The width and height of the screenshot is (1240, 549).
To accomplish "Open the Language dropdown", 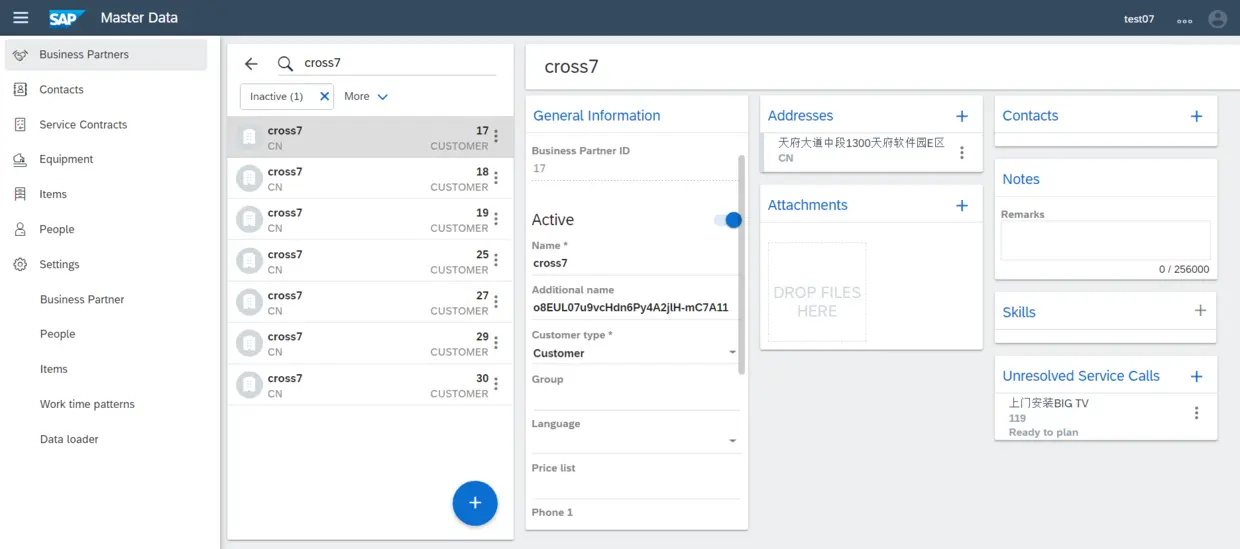I will tap(634, 441).
